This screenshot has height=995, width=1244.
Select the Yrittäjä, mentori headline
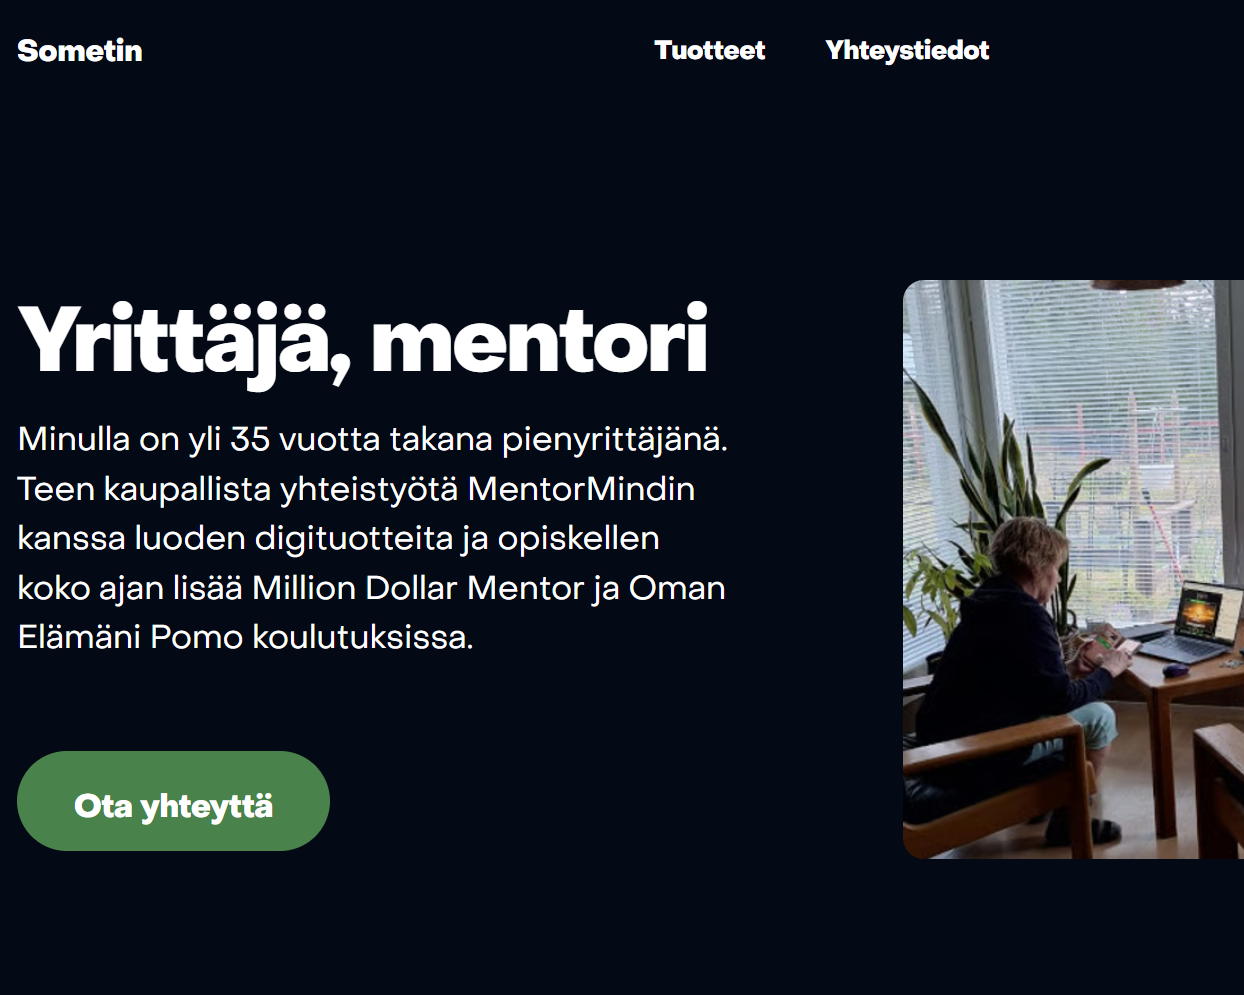point(363,342)
